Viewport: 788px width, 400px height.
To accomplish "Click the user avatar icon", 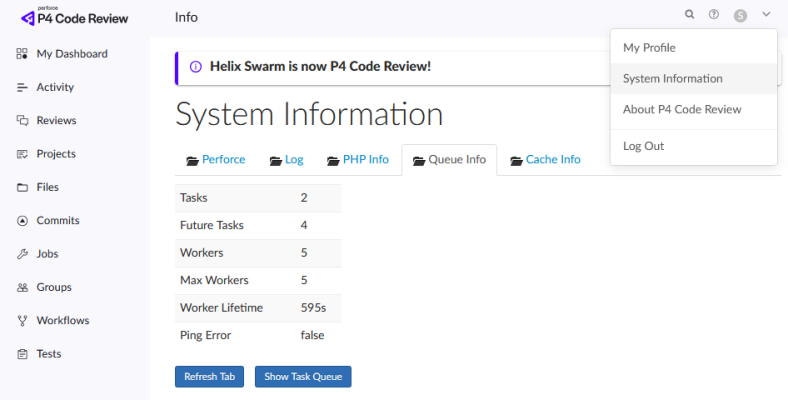I will tap(740, 15).
